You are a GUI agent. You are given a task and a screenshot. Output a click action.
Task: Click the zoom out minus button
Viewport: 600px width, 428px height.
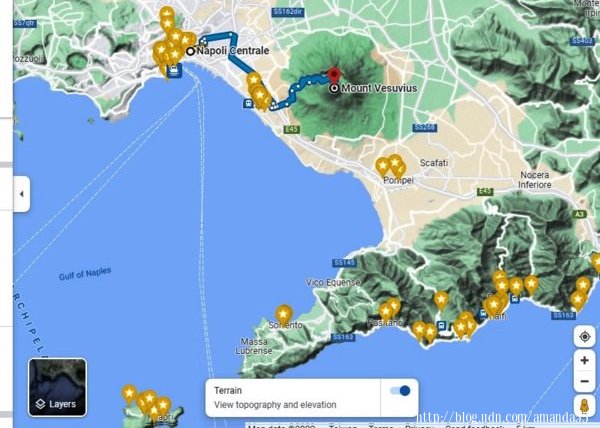584,381
